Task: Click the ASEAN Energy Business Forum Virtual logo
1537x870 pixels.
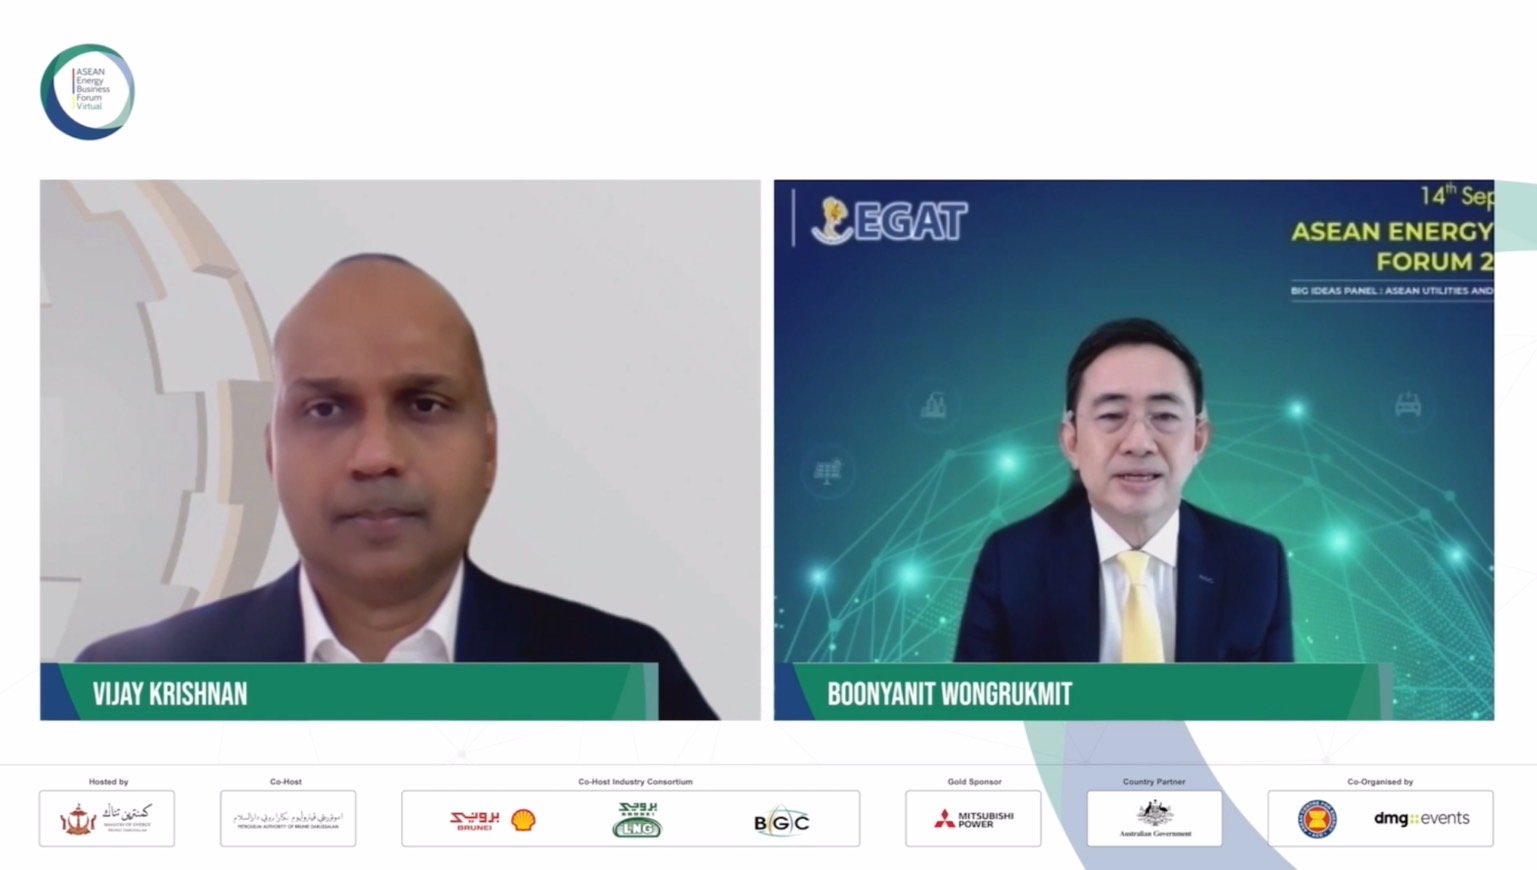Action: (x=87, y=91)
